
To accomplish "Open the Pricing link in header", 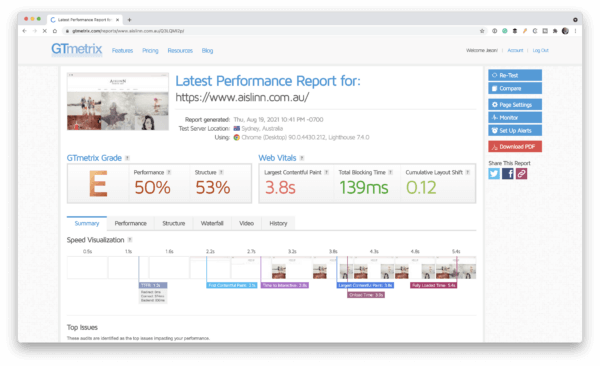I will pyautogui.click(x=150, y=51).
